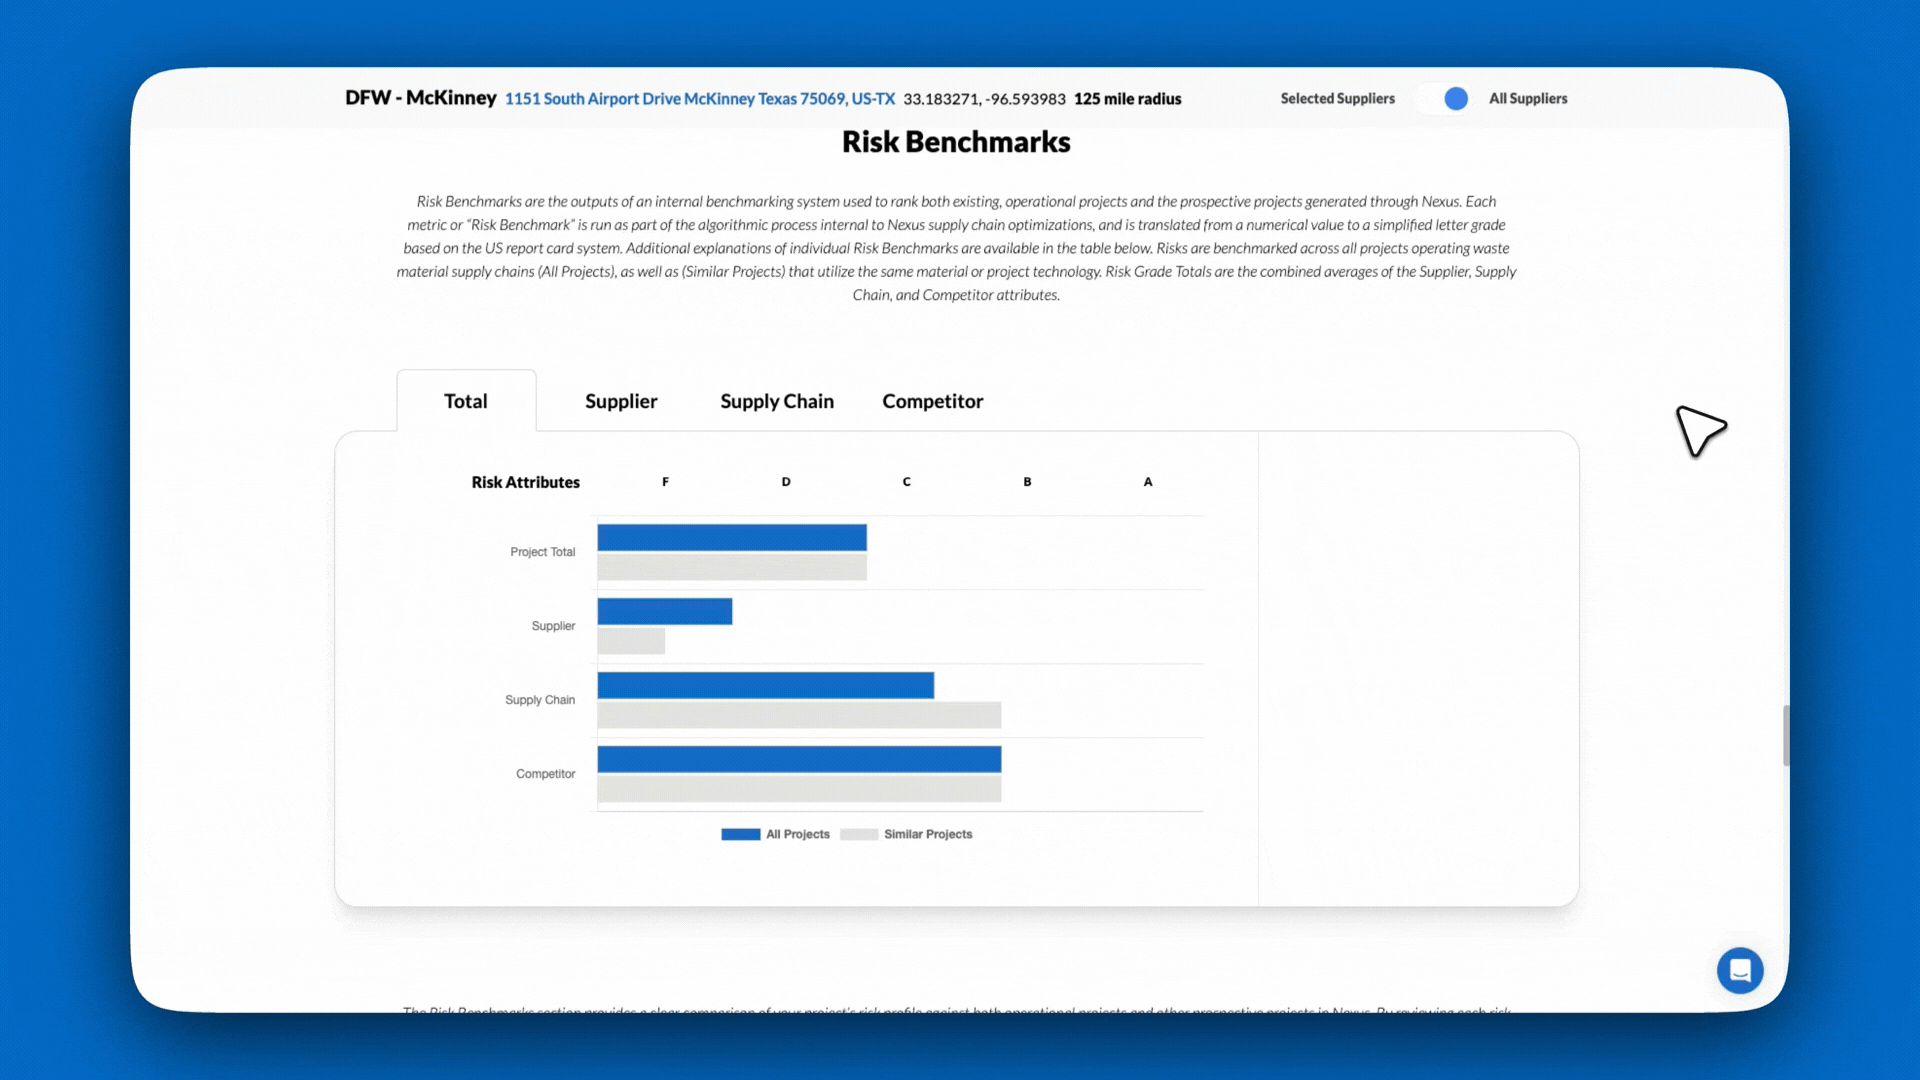This screenshot has height=1080, width=1920.
Task: Click the gray Project Total bar
Action: (x=732, y=568)
